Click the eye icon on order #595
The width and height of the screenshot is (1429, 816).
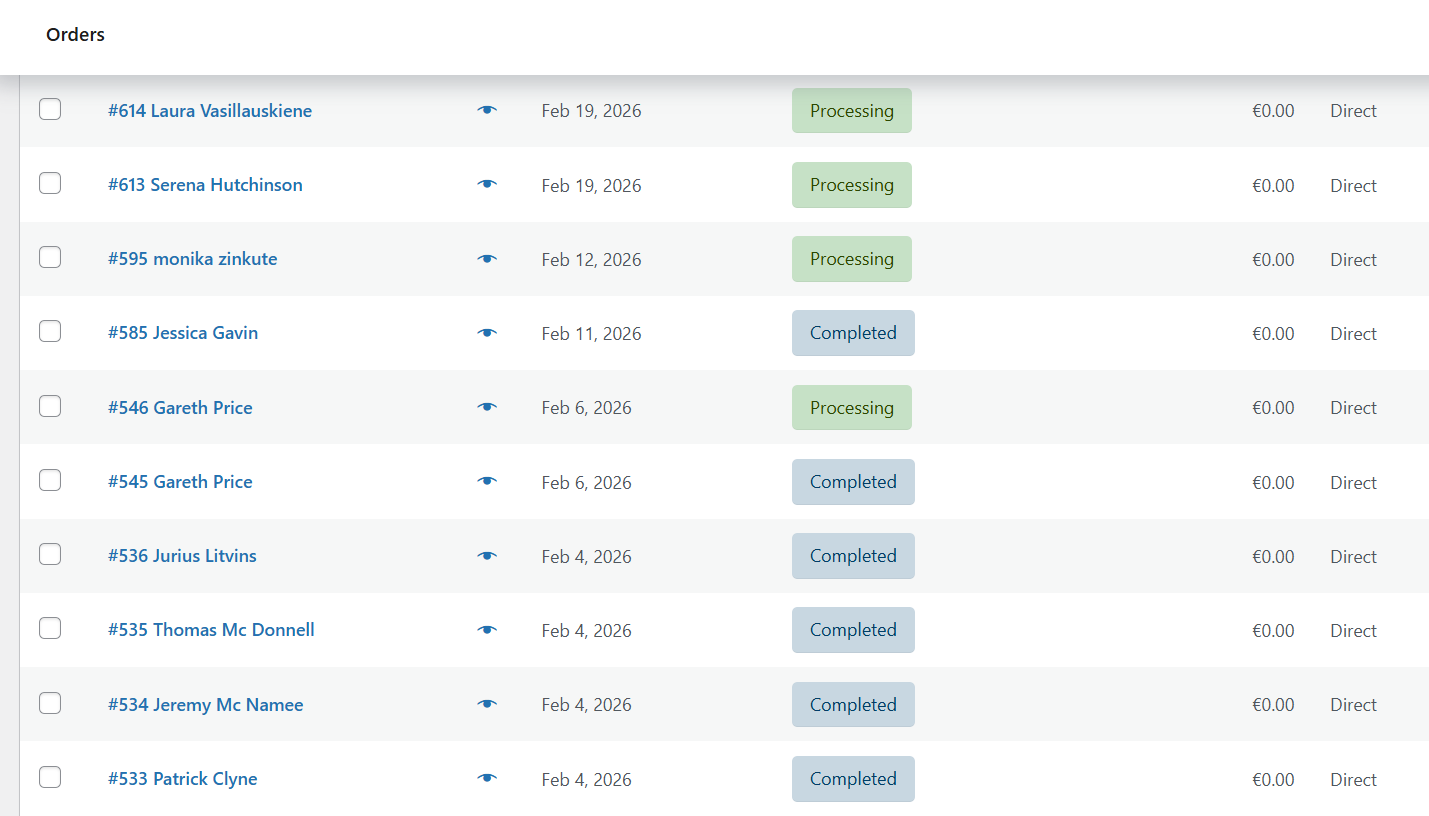coord(486,258)
